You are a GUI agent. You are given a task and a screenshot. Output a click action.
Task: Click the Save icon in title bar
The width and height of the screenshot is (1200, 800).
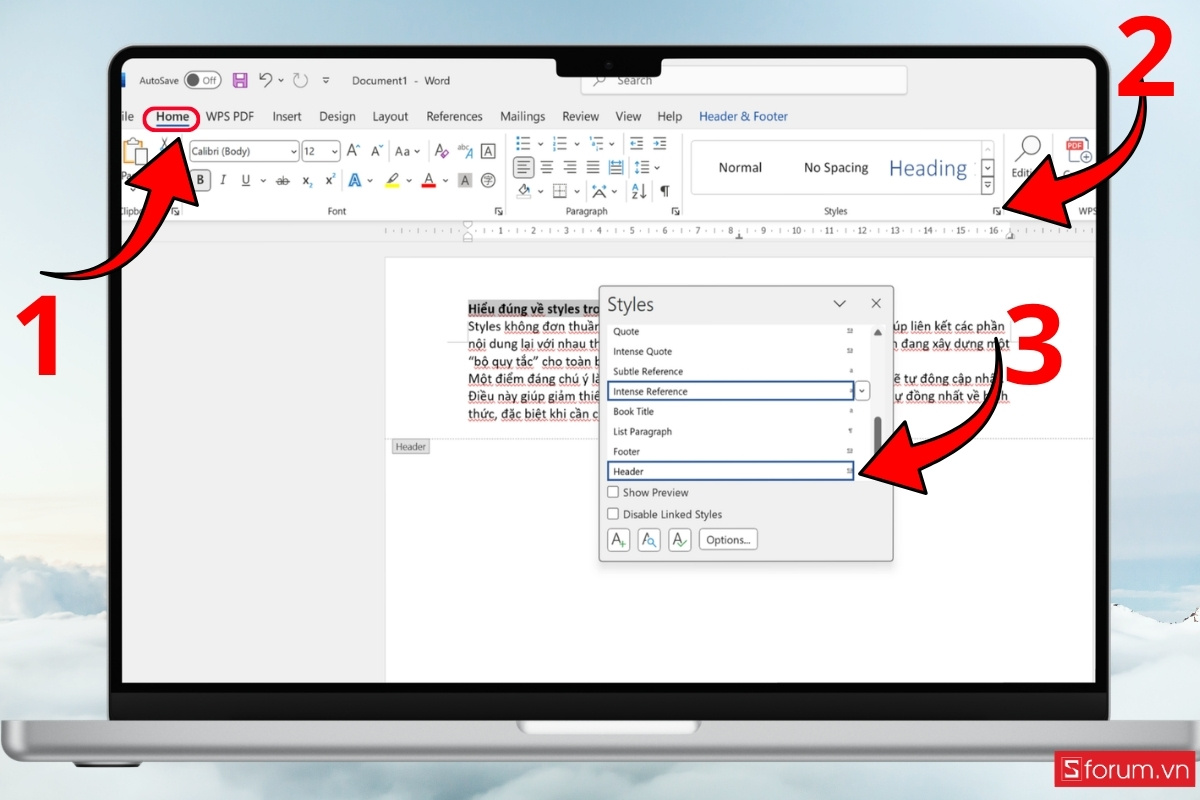click(x=240, y=80)
